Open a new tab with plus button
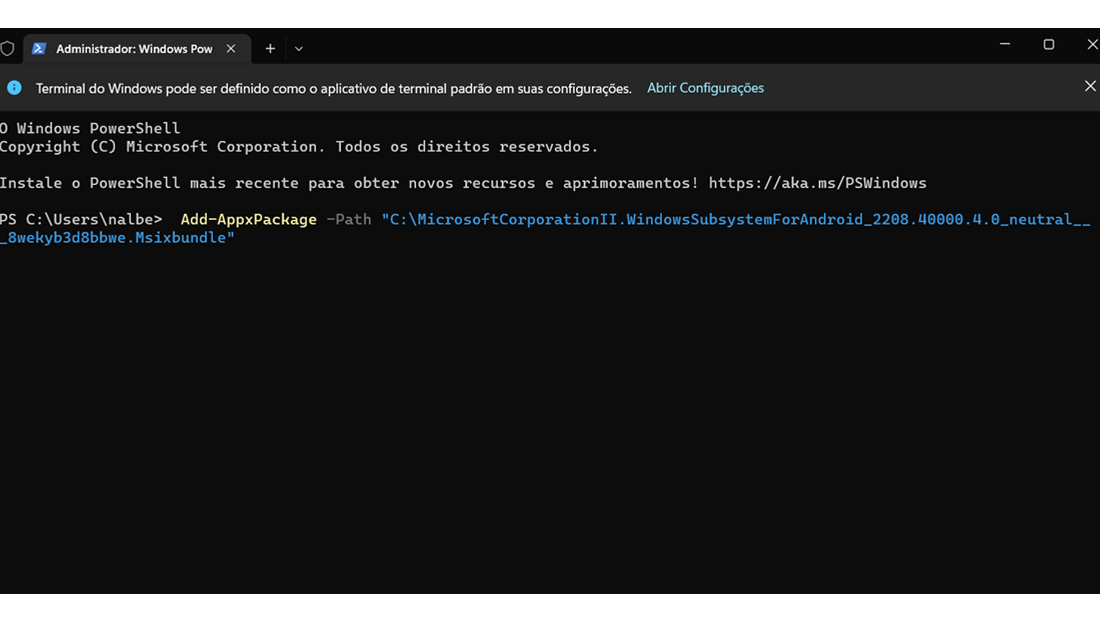Screen dimensions: 1100x620 coord(270,48)
